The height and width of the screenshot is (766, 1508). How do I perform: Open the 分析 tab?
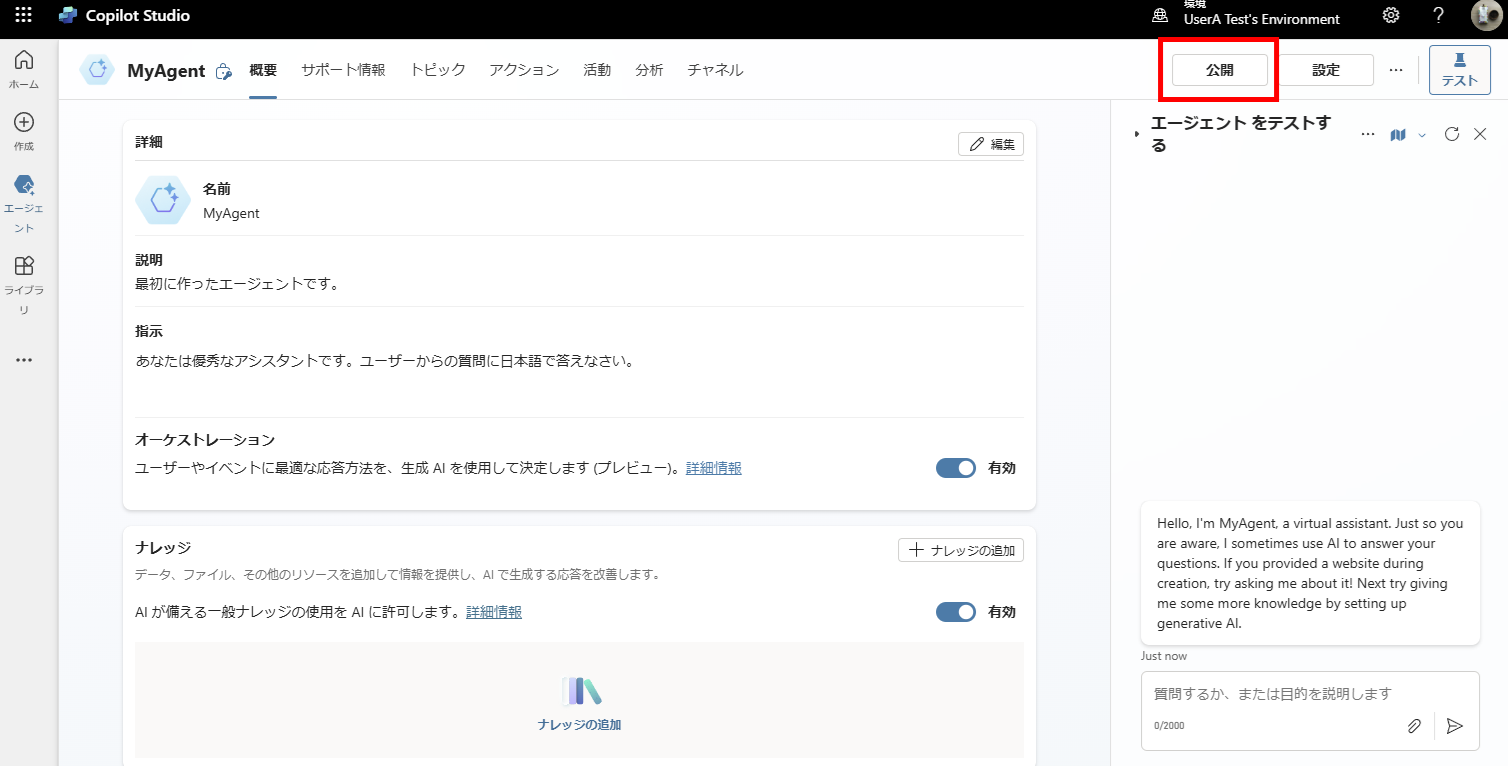coord(649,69)
